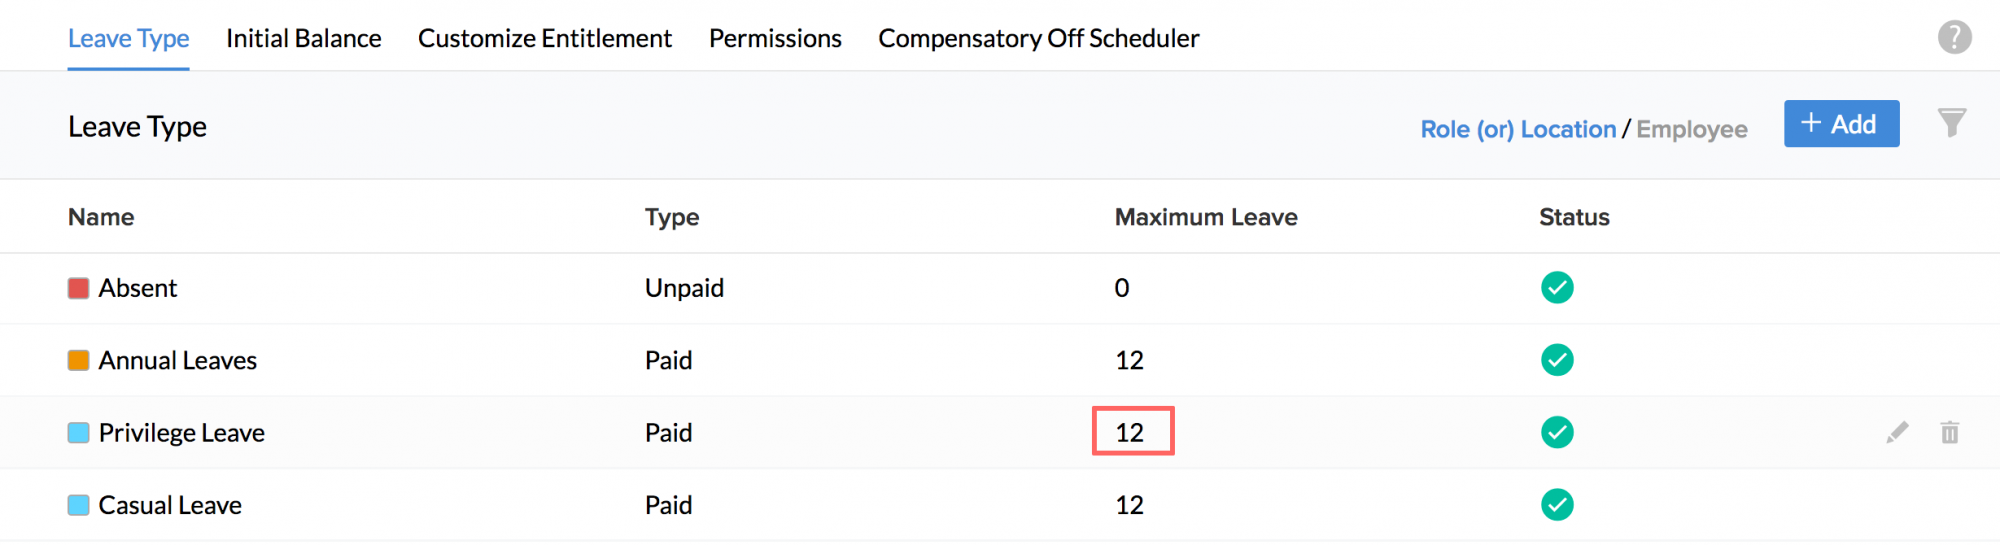Select the Role (or) Location view link

(1518, 129)
